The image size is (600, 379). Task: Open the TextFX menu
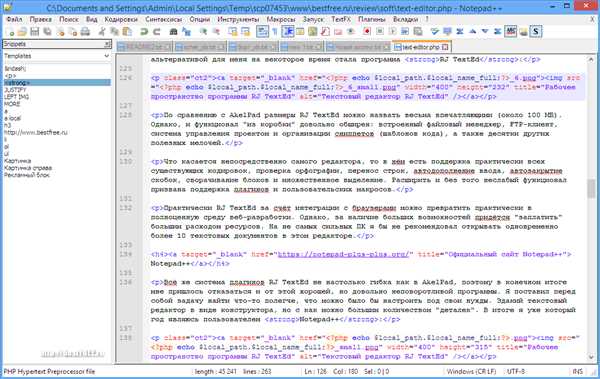[341, 19]
